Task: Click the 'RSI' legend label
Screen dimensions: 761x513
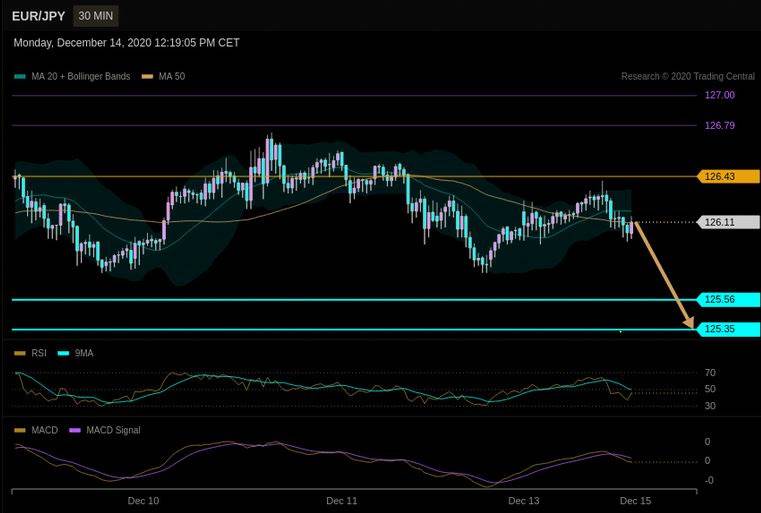Action: 39,353
